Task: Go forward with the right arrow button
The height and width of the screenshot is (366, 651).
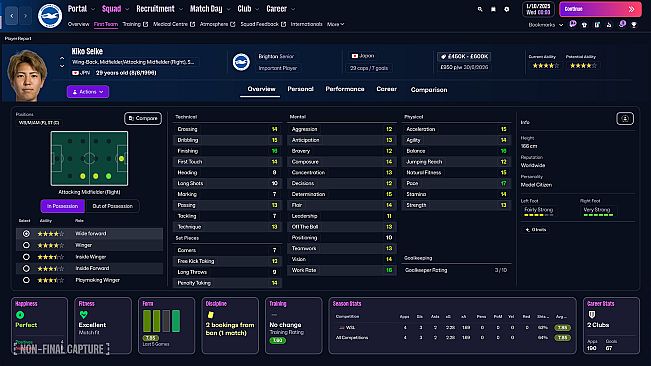Action: click(25, 16)
